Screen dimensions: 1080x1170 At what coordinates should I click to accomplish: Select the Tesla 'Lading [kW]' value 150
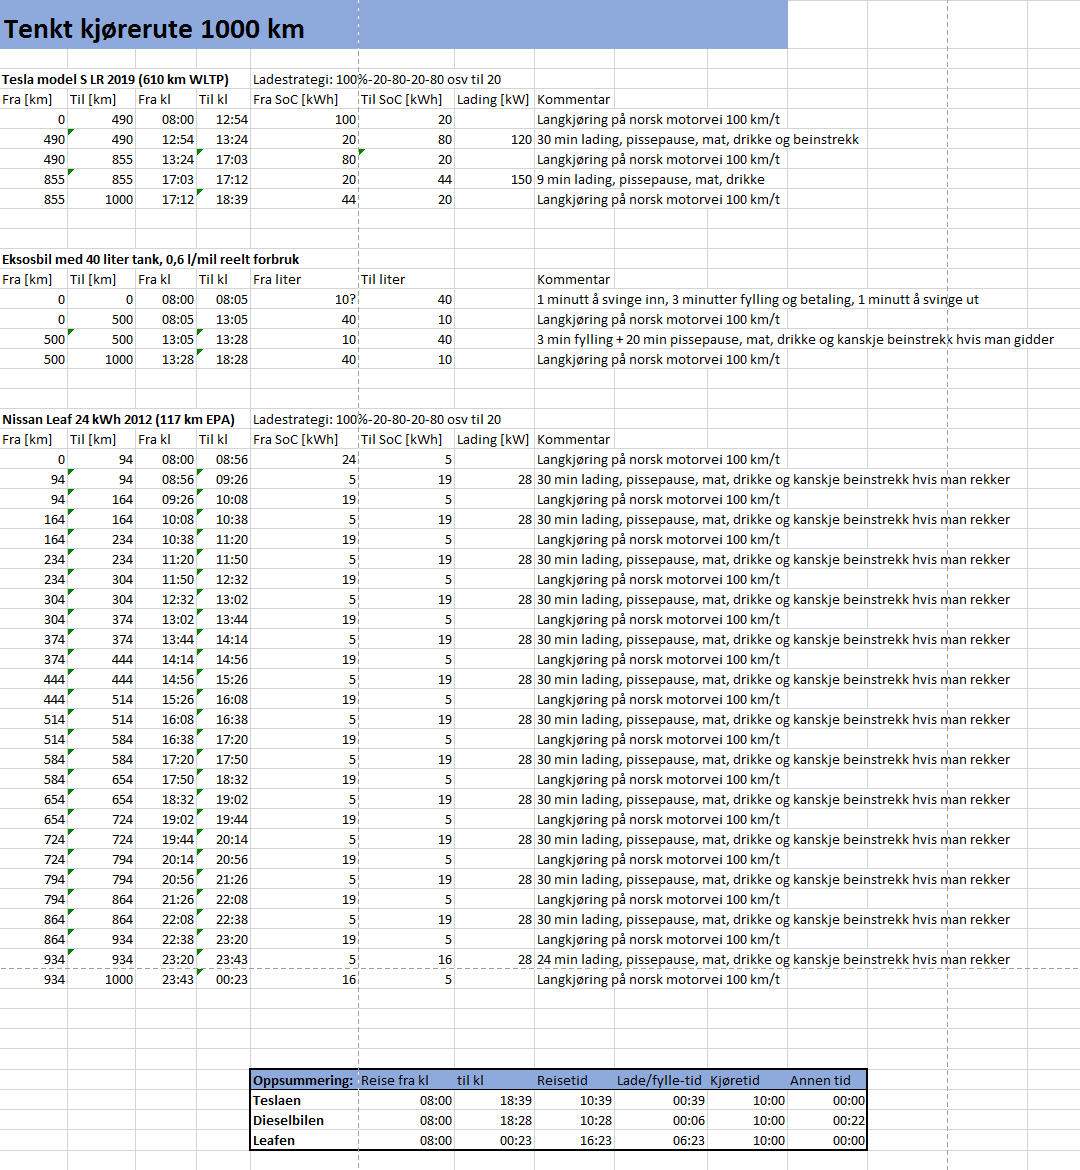pos(494,180)
